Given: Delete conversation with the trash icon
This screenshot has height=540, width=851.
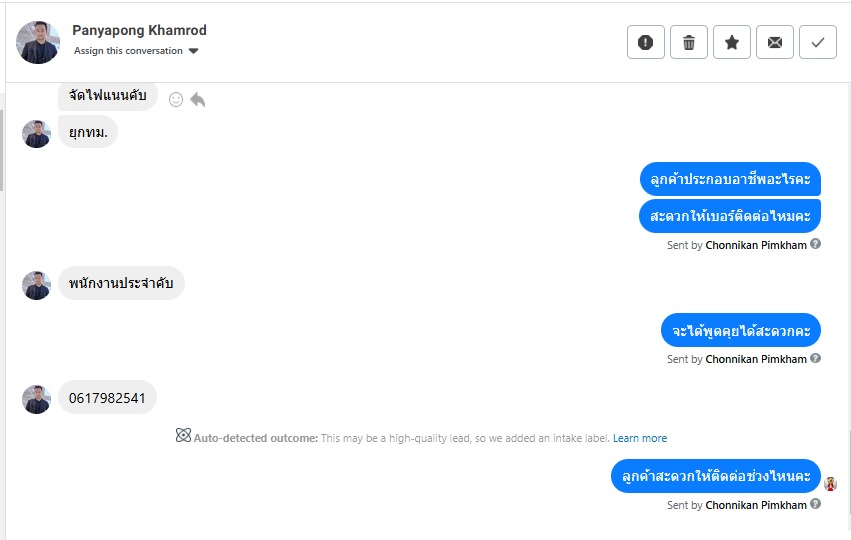Looking at the screenshot, I should pyautogui.click(x=689, y=42).
